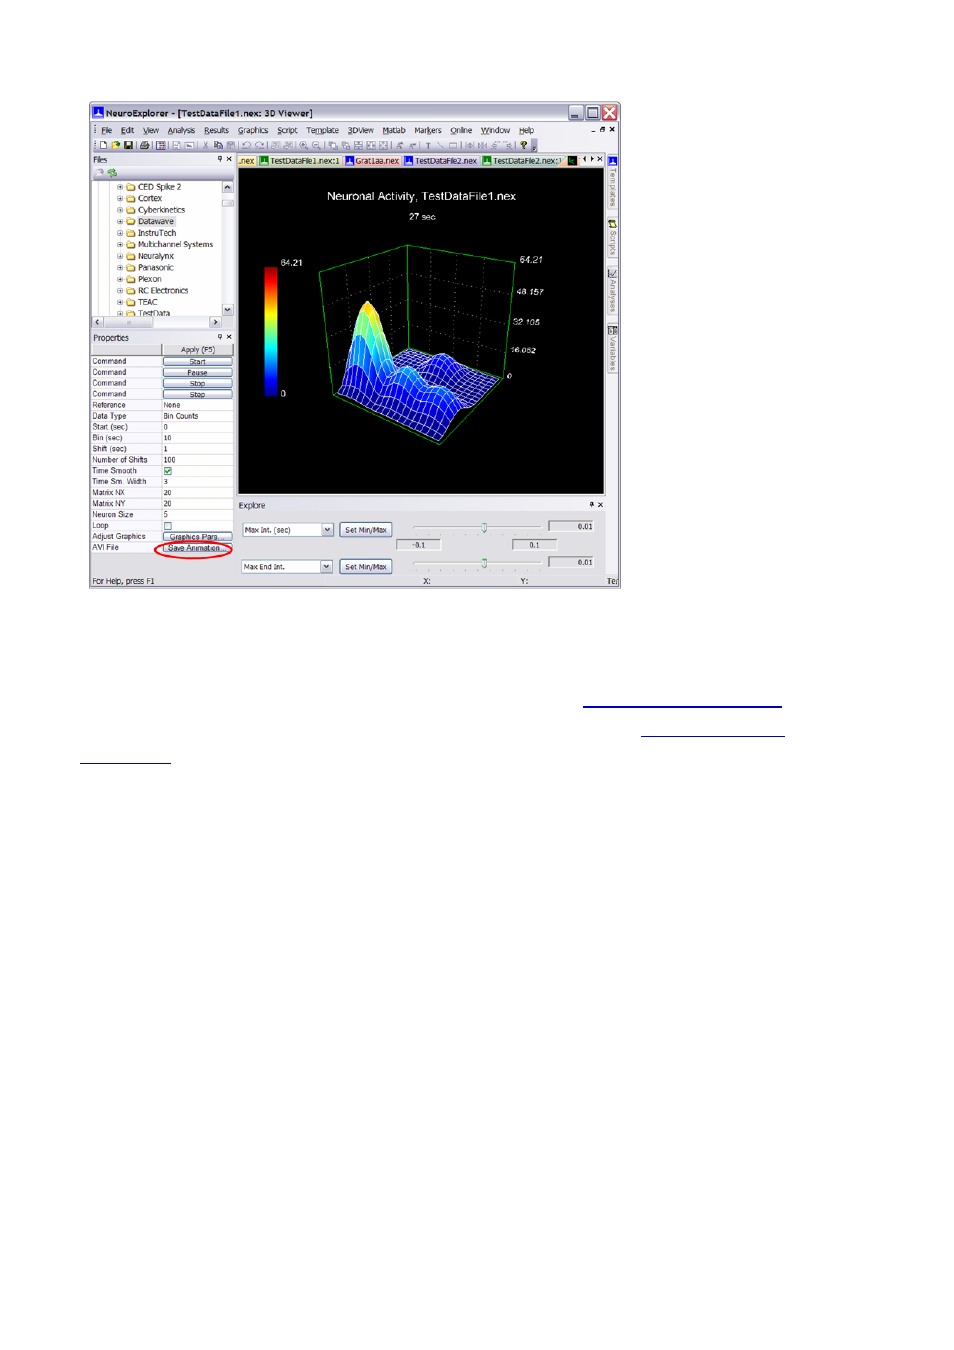Image resolution: width=954 pixels, height=1350 pixels.
Task: Open the Scripts side panel tab
Action: (613, 238)
